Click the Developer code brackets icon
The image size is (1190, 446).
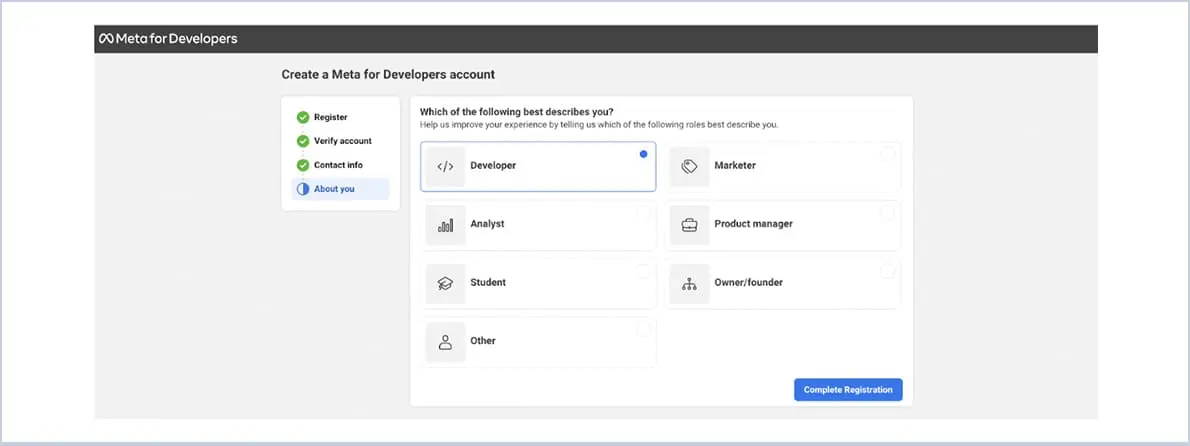pos(445,167)
